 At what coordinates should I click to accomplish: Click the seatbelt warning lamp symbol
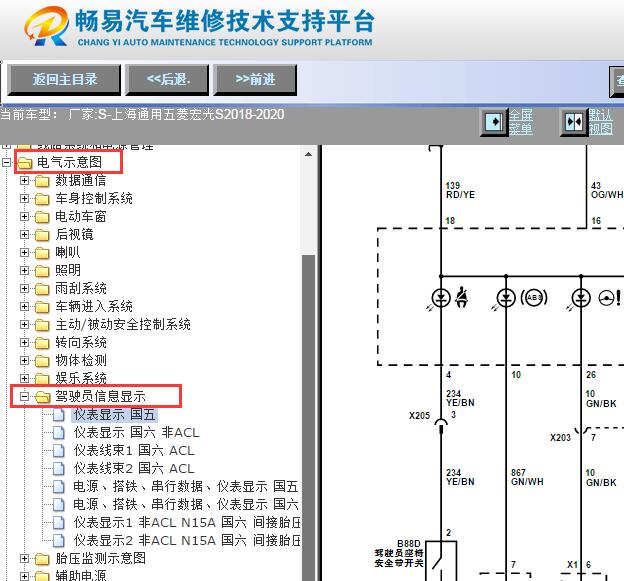pos(461,297)
